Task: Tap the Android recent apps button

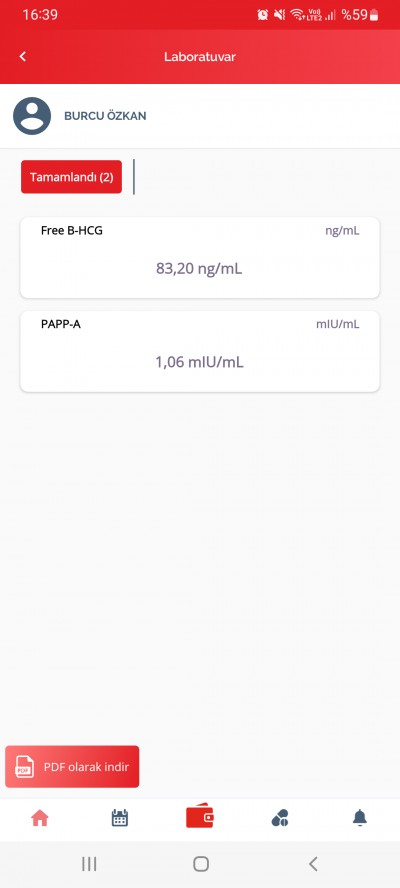Action: click(89, 864)
